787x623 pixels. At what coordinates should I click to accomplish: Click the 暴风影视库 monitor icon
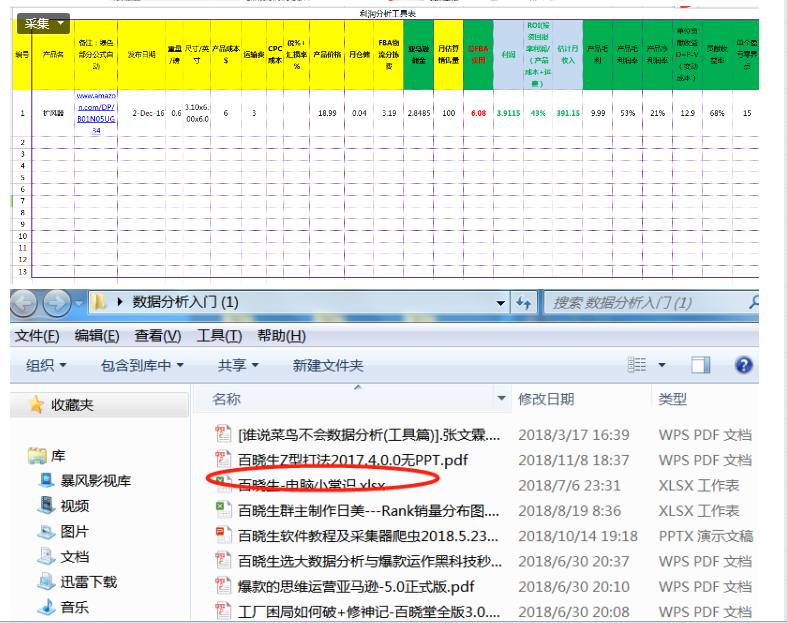(47, 480)
